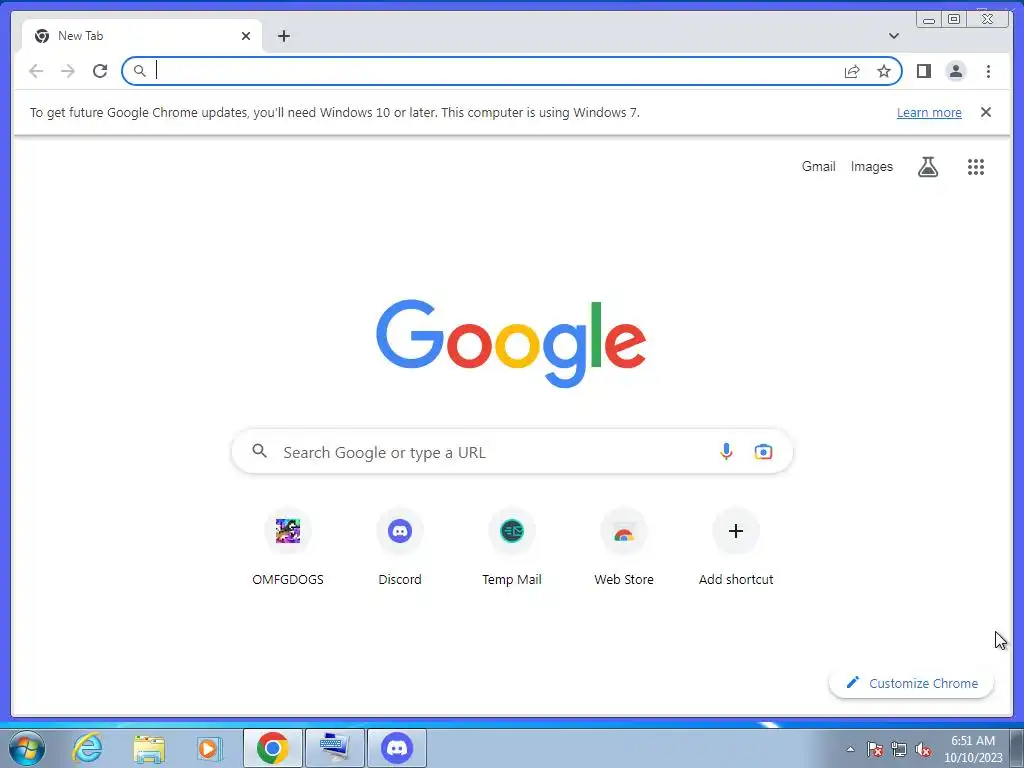This screenshot has width=1024, height=768.
Task: Dismiss the Windows 7 update infobar
Action: click(x=985, y=112)
